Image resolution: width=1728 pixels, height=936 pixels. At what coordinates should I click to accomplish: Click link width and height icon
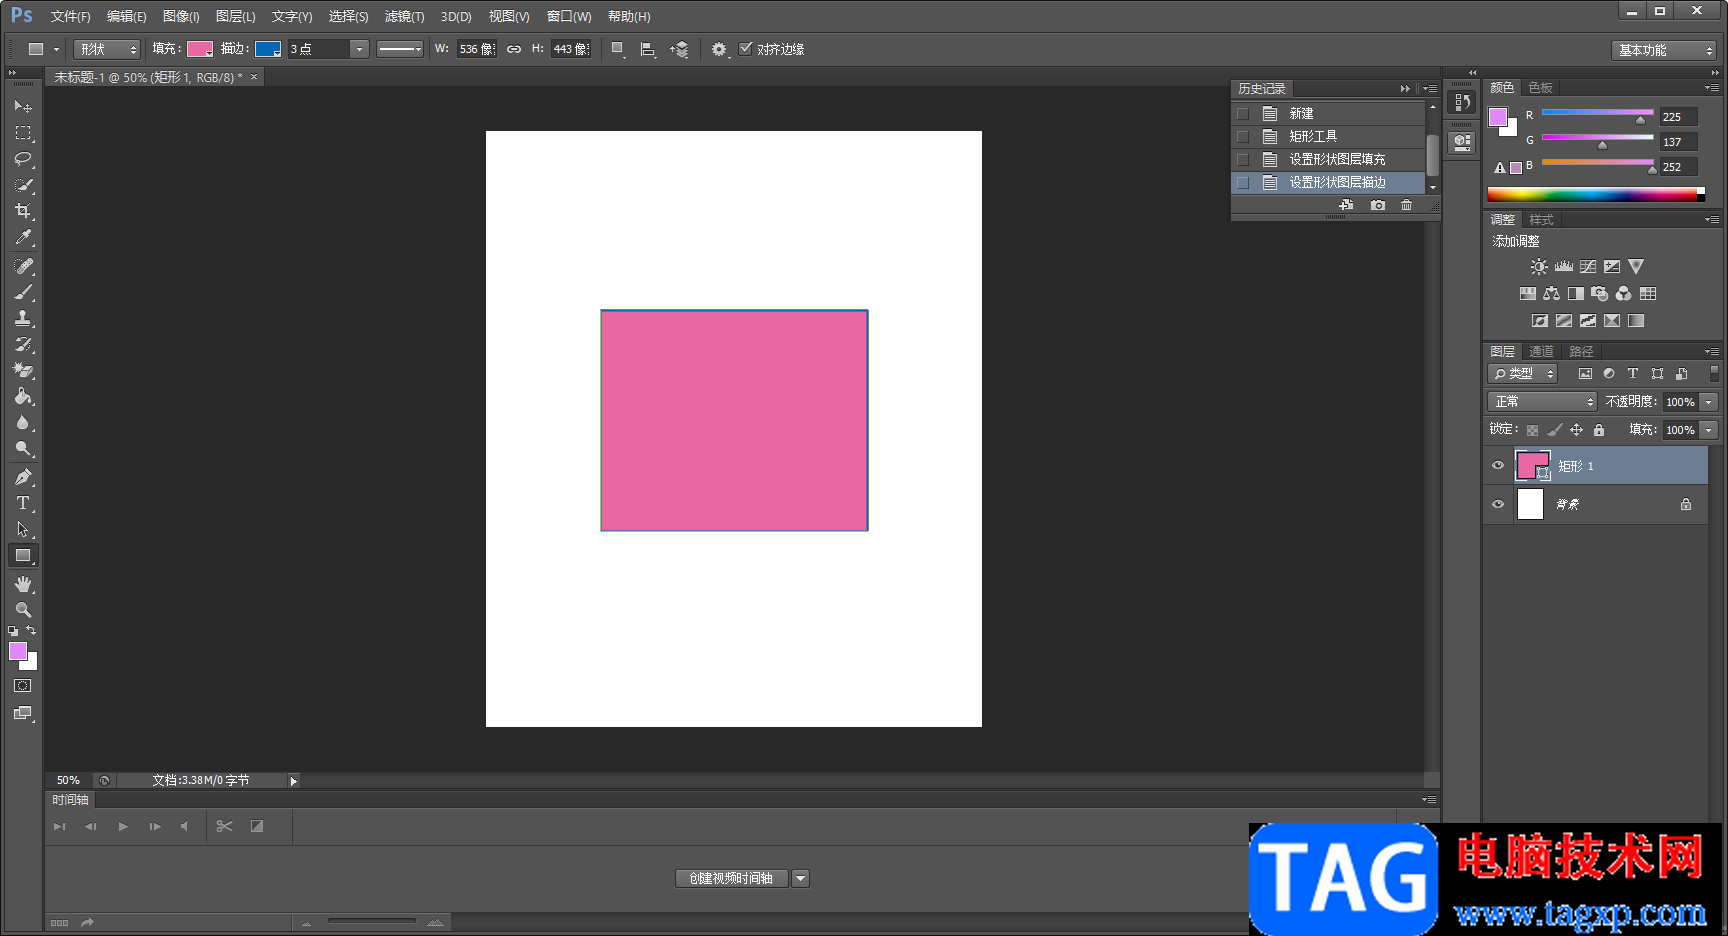coord(514,49)
